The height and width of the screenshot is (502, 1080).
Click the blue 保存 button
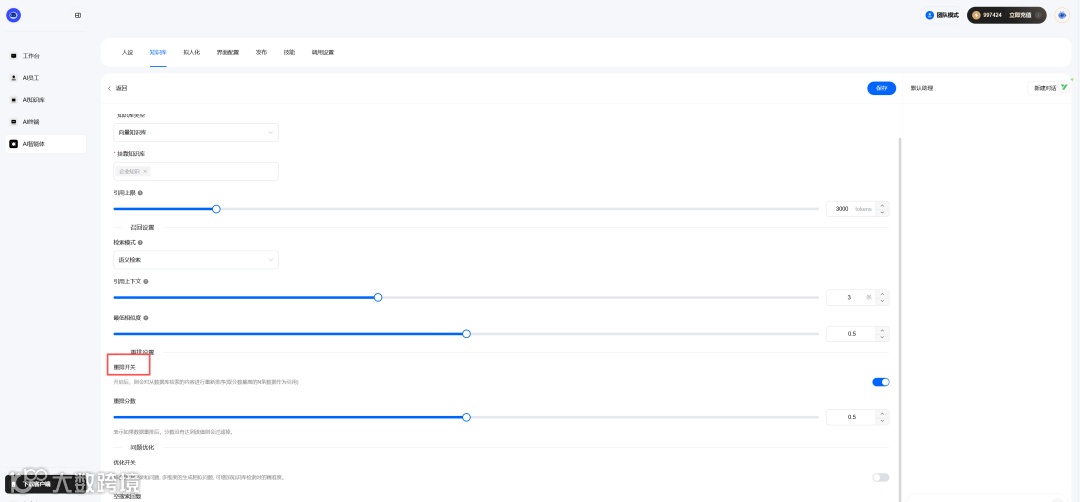pyautogui.click(x=881, y=88)
